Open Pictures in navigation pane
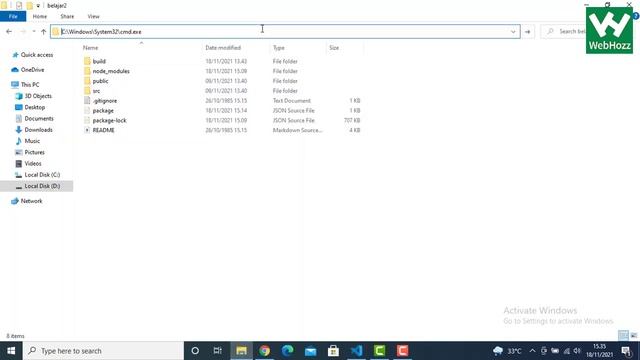Image resolution: width=640 pixels, height=360 pixels. [34, 152]
